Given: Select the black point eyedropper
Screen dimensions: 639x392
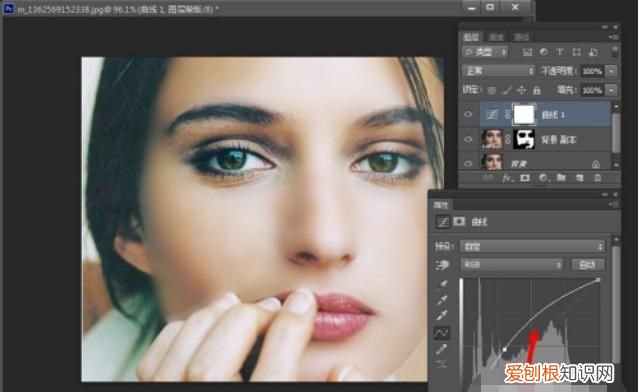Looking at the screenshot, I should point(442,284).
